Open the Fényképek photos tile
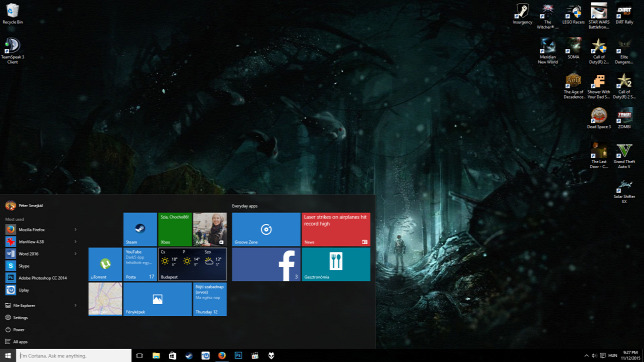The width and height of the screenshot is (644, 362). (x=157, y=299)
